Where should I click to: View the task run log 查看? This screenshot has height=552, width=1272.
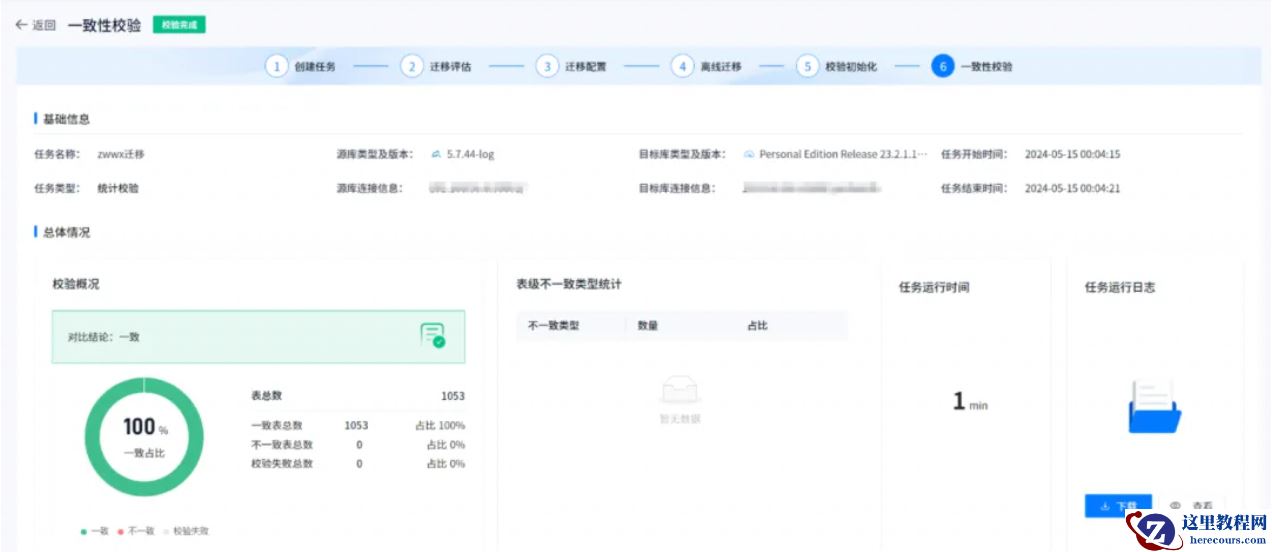[x=1192, y=506]
